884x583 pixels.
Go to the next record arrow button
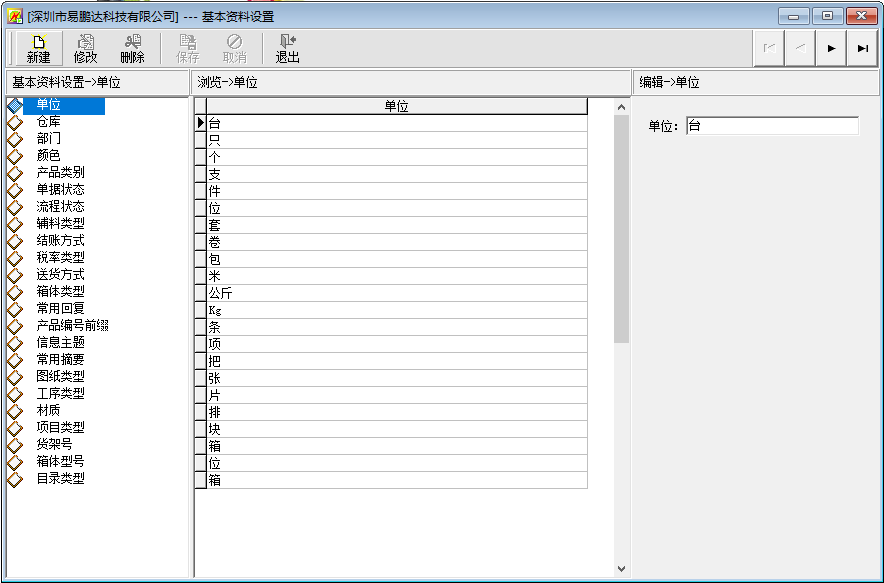(x=831, y=48)
